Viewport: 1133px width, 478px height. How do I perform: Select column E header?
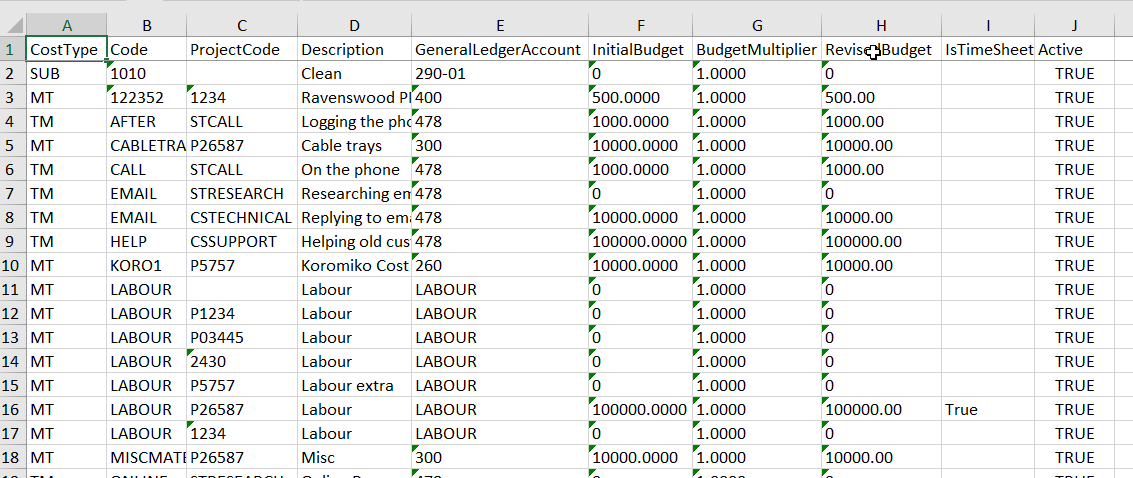(499, 25)
